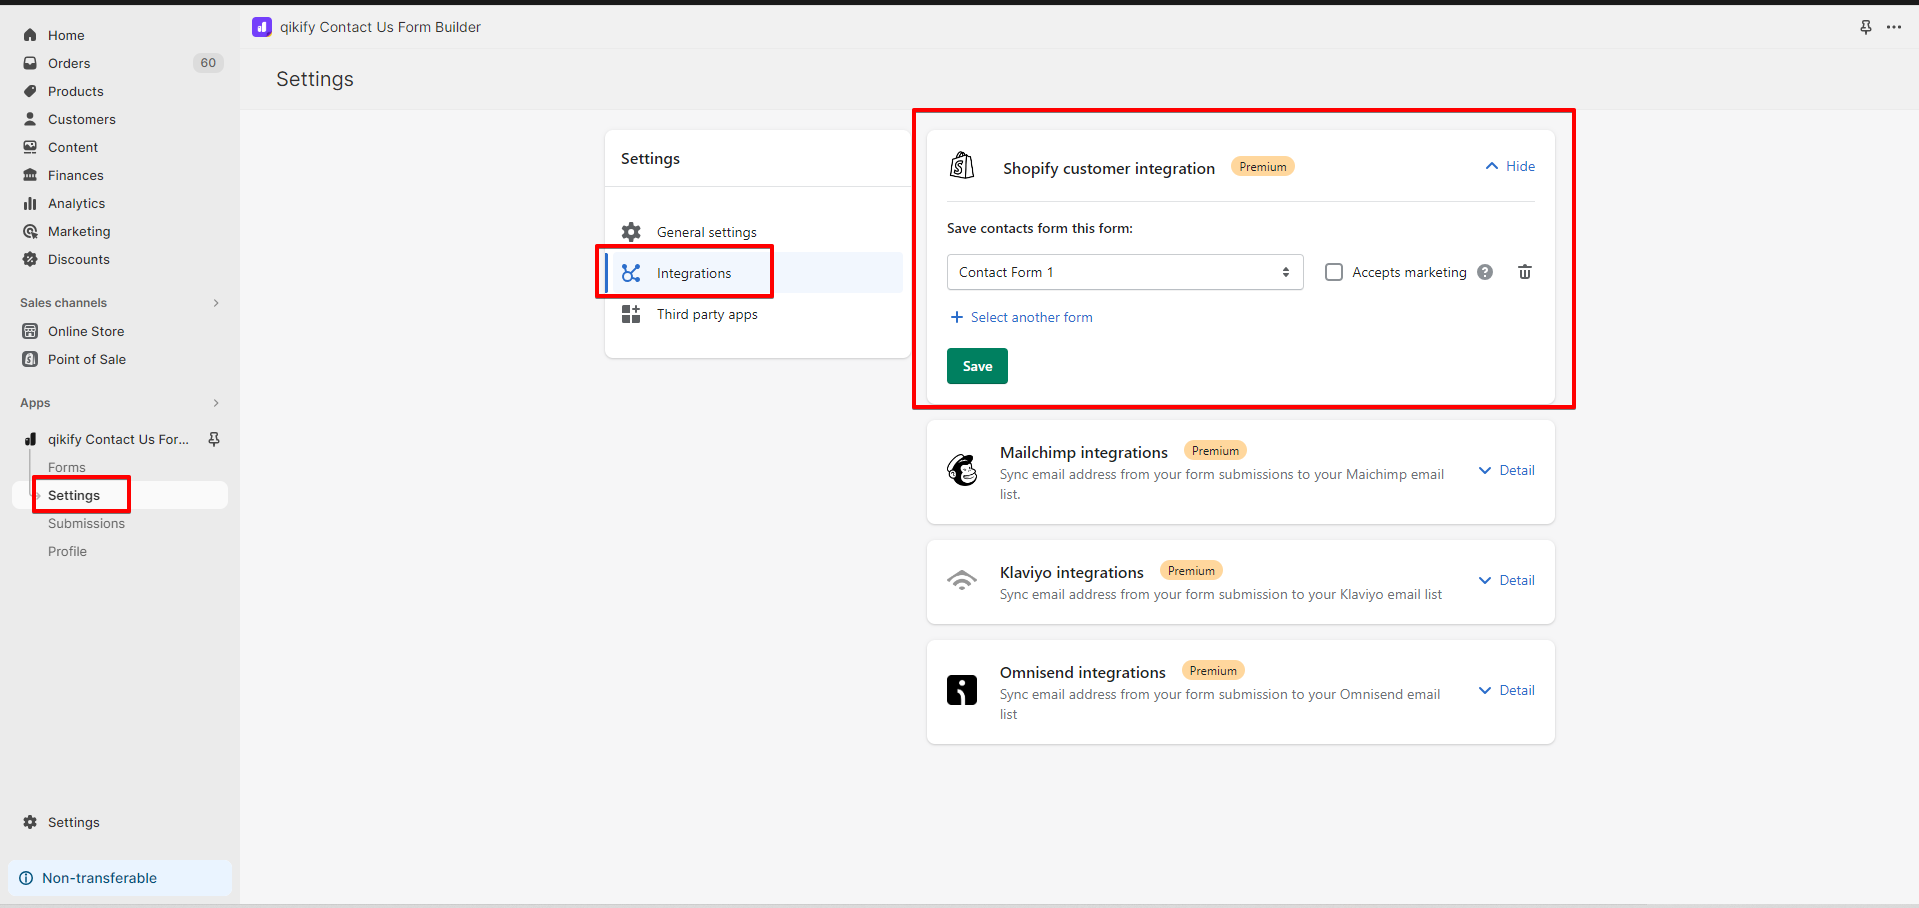Click the General settings gear icon
The height and width of the screenshot is (908, 1919).
coord(631,232)
